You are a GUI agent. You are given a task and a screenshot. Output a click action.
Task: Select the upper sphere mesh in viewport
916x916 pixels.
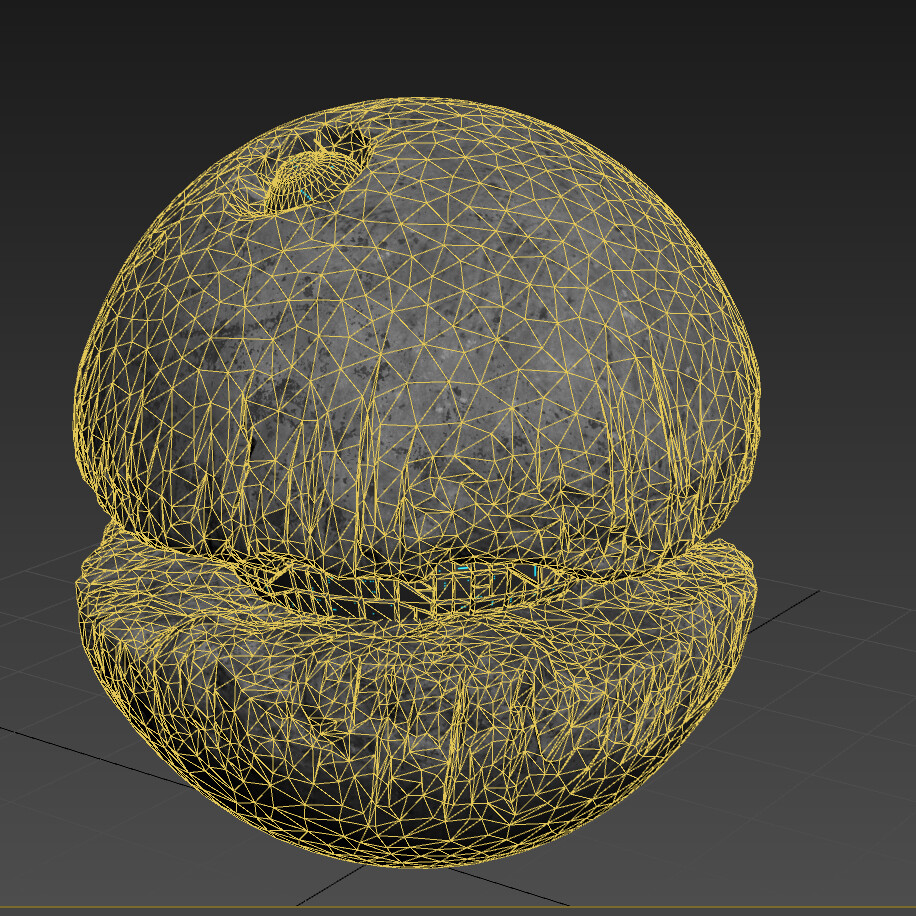pyautogui.click(x=417, y=339)
